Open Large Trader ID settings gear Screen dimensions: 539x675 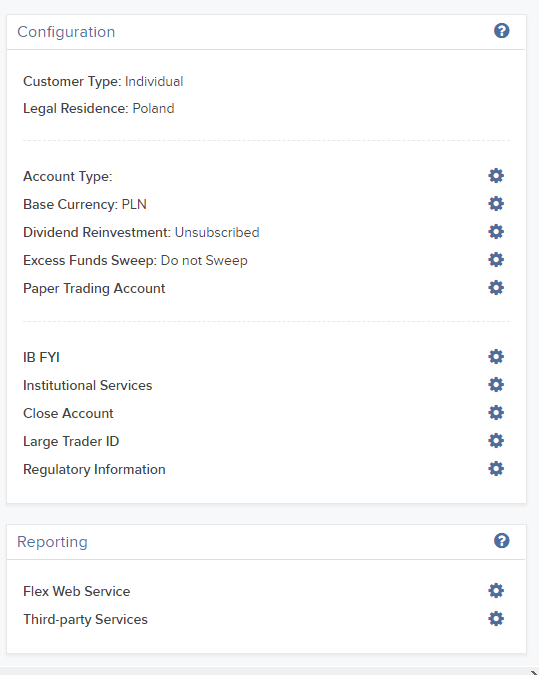pos(496,440)
